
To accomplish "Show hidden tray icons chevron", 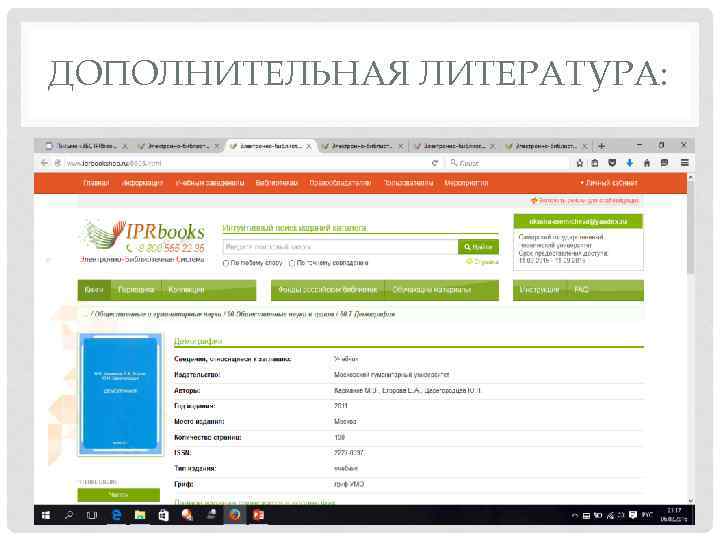I will coord(574,516).
